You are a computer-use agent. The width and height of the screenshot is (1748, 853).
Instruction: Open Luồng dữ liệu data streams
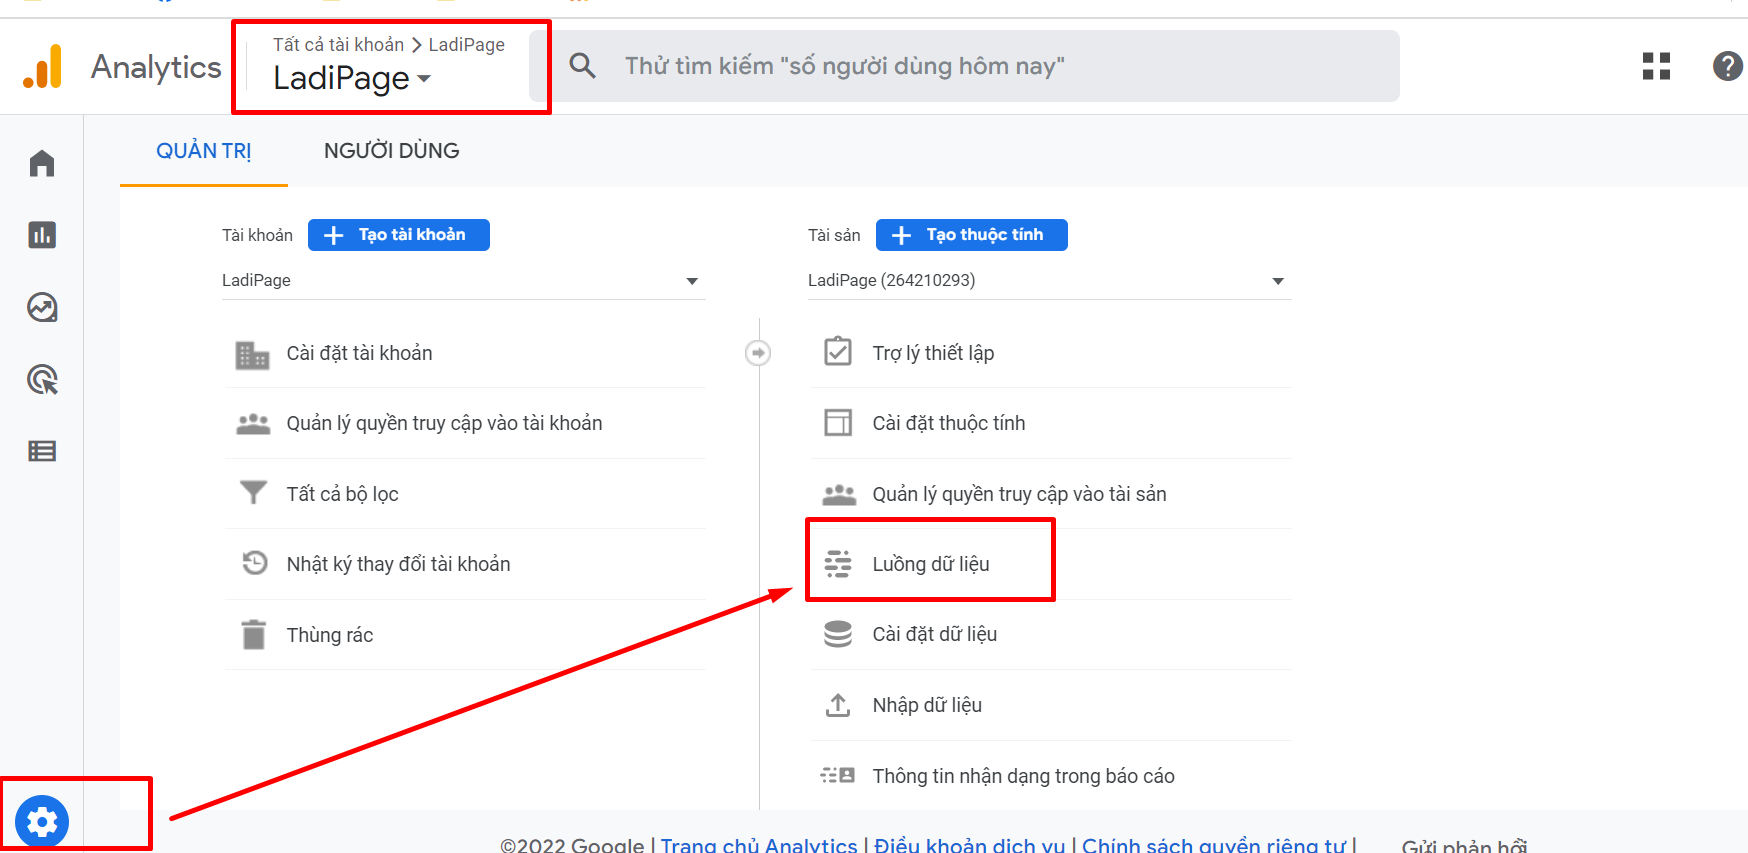(x=930, y=564)
